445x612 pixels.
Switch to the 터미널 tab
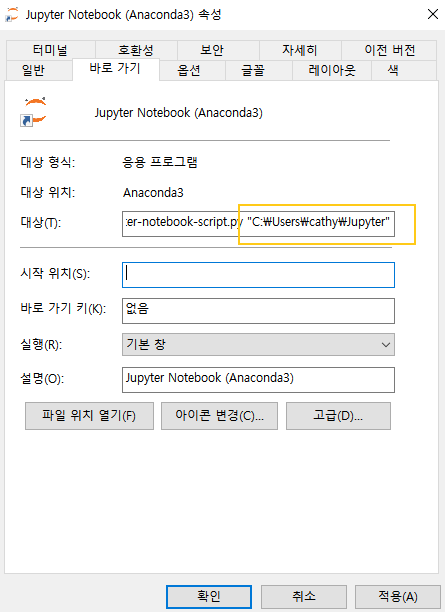click(x=51, y=50)
